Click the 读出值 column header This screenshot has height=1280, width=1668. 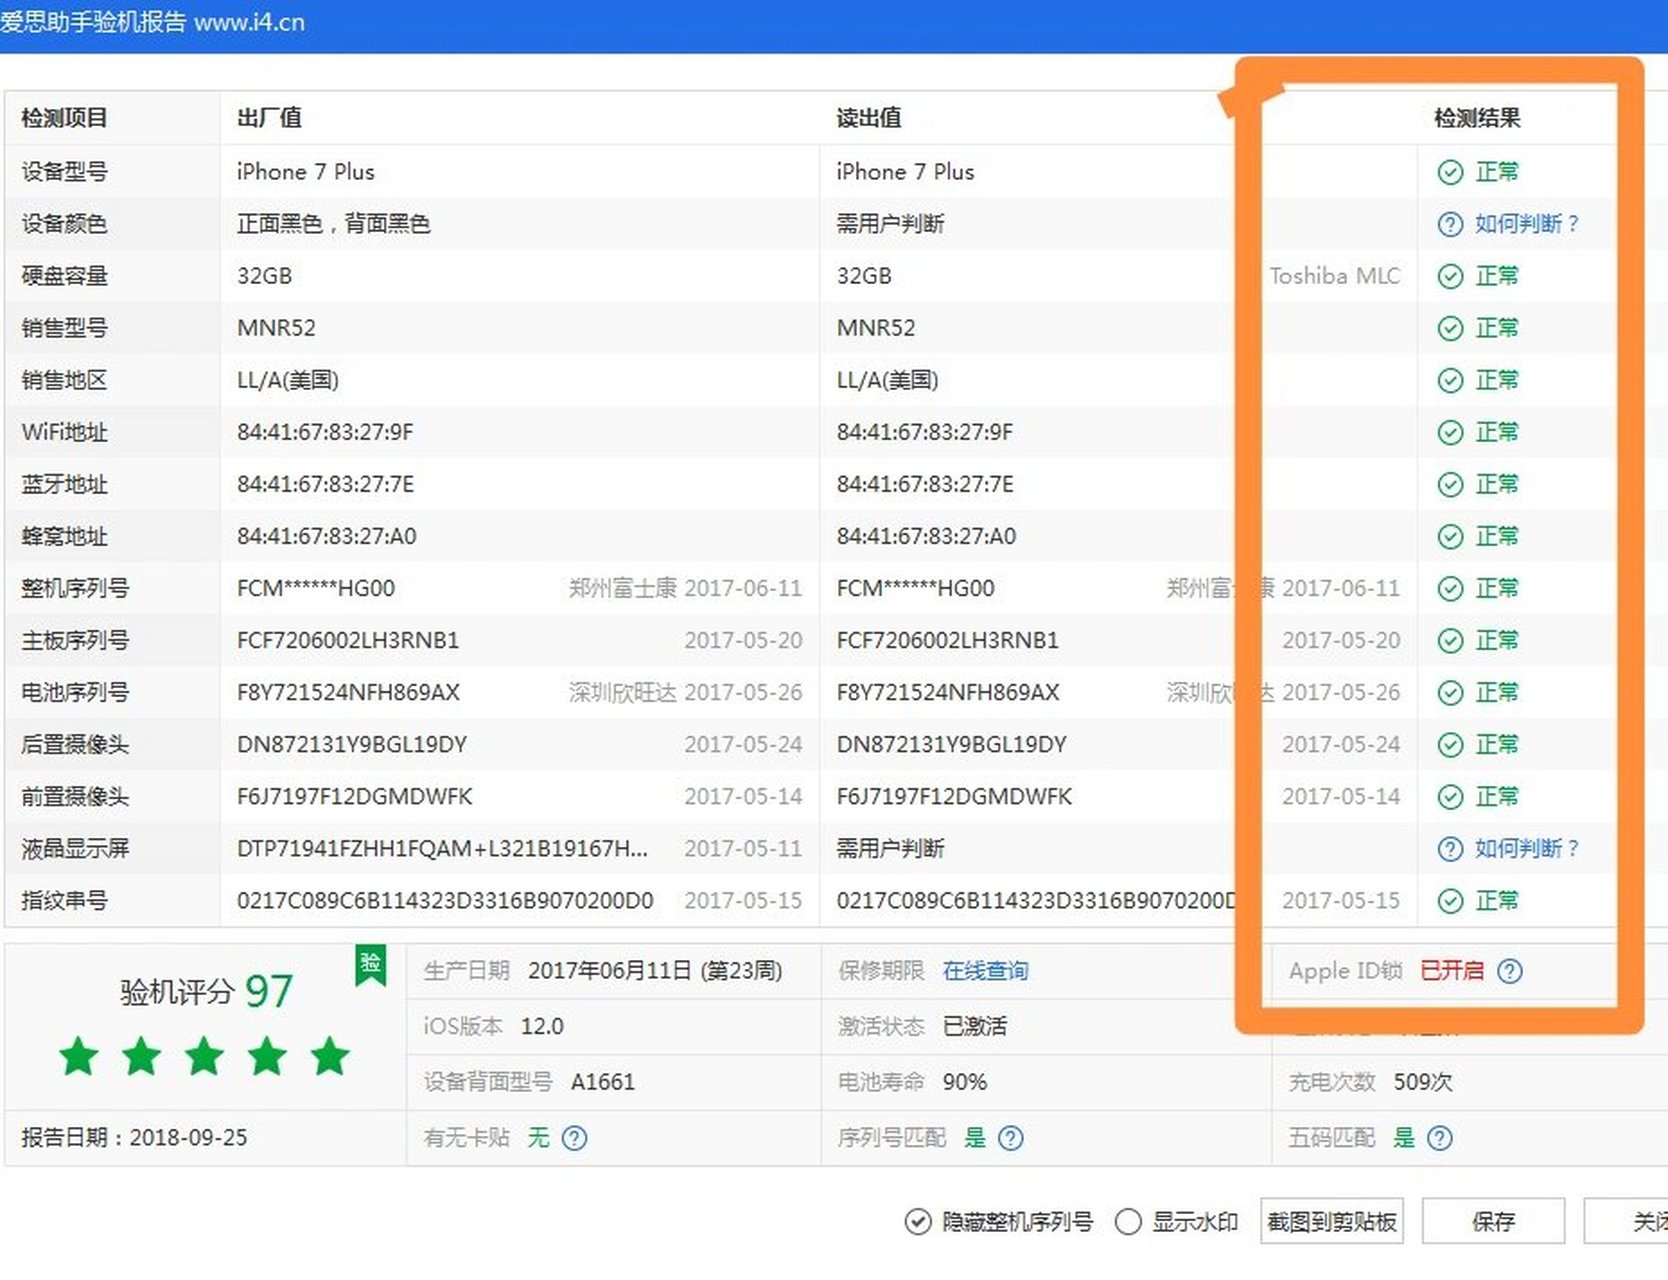tap(869, 118)
